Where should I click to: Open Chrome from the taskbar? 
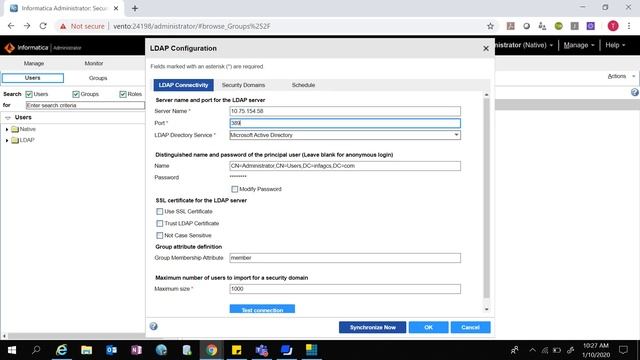point(211,350)
